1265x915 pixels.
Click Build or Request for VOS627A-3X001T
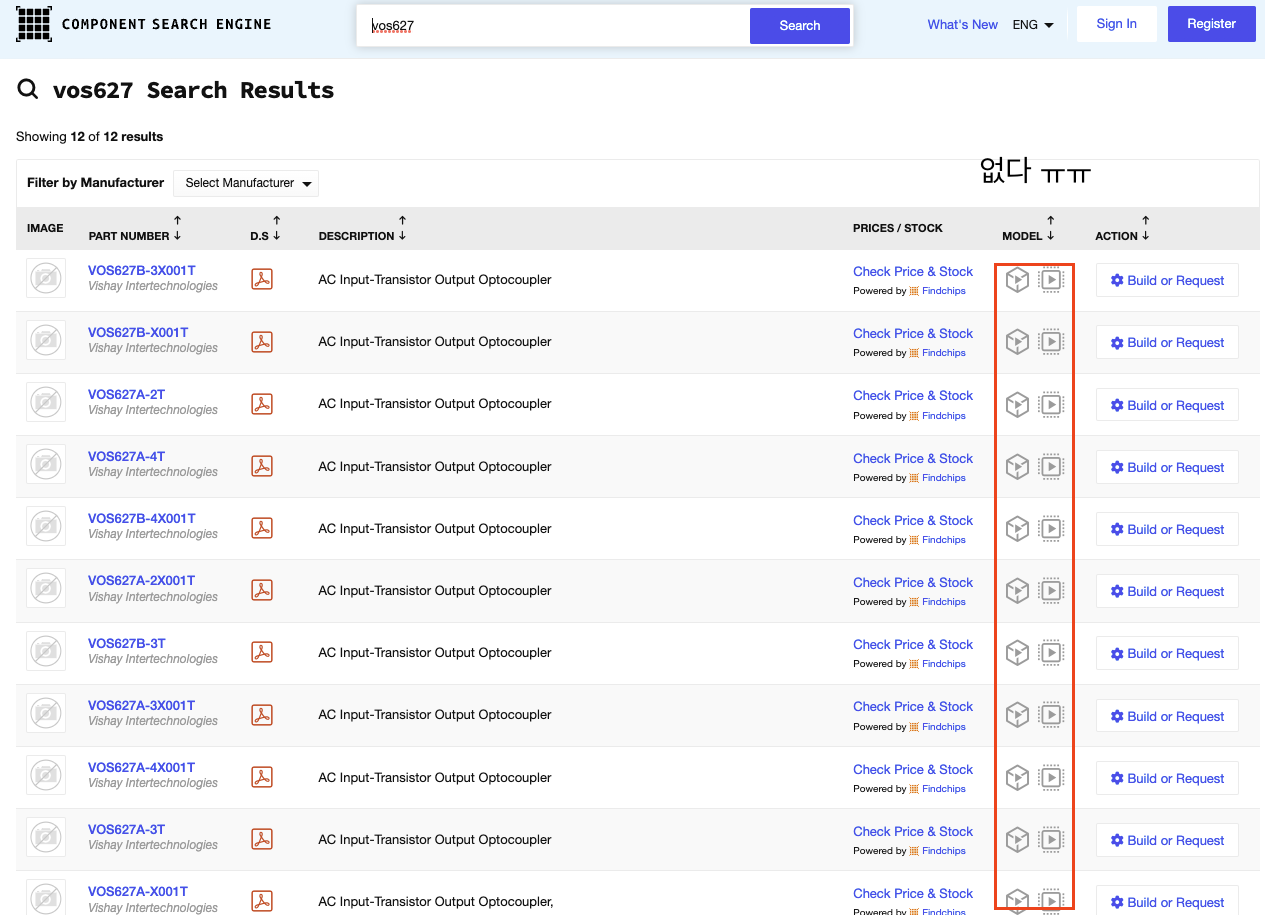(1167, 716)
